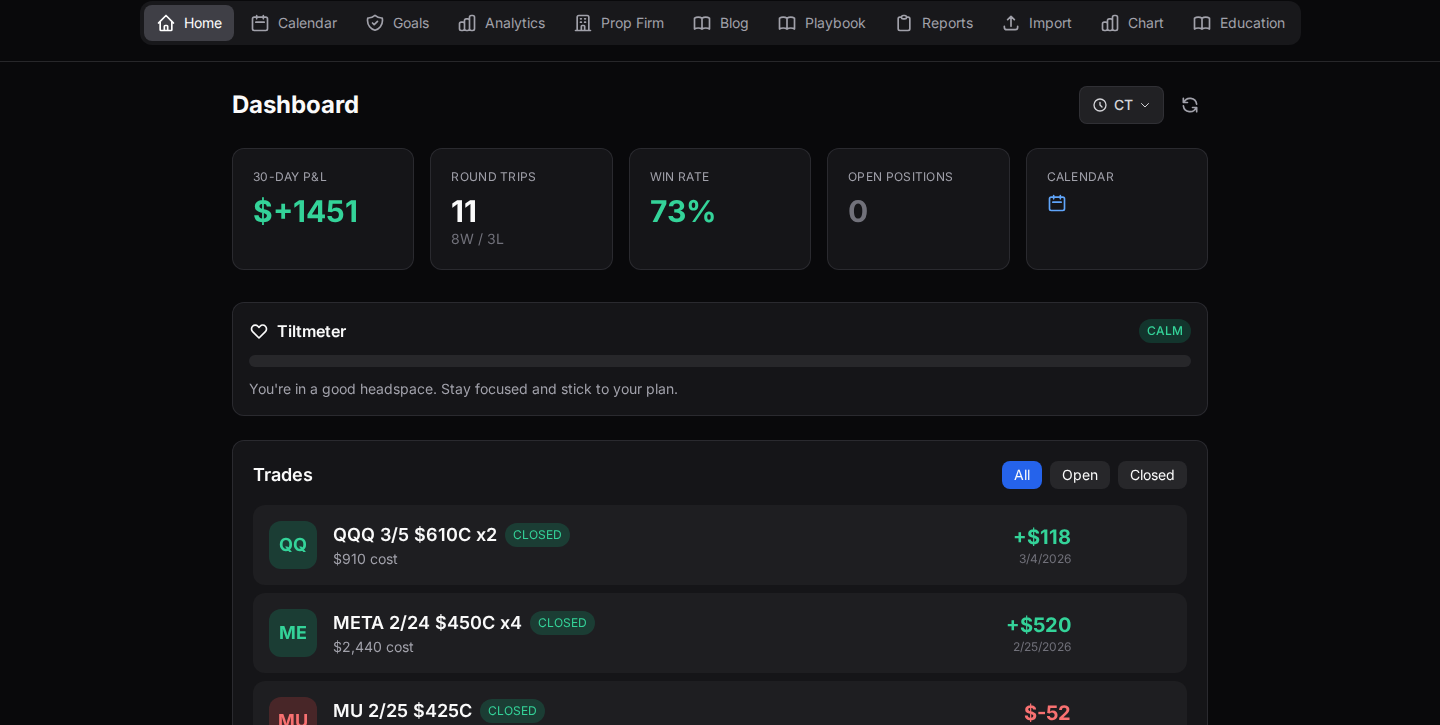Enable the All trades filter
The image size is (1440, 725).
[x=1021, y=475]
